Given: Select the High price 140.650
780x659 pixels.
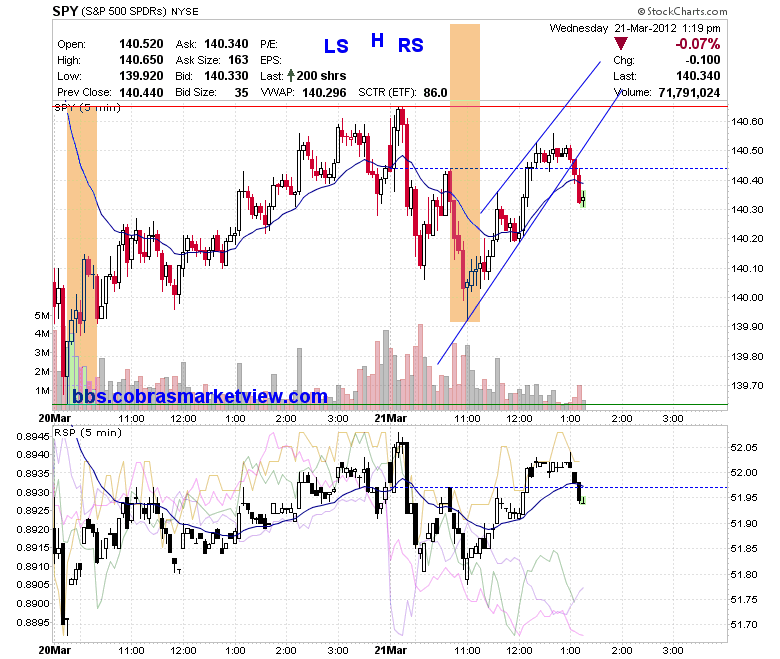Looking at the screenshot, I should (141, 60).
